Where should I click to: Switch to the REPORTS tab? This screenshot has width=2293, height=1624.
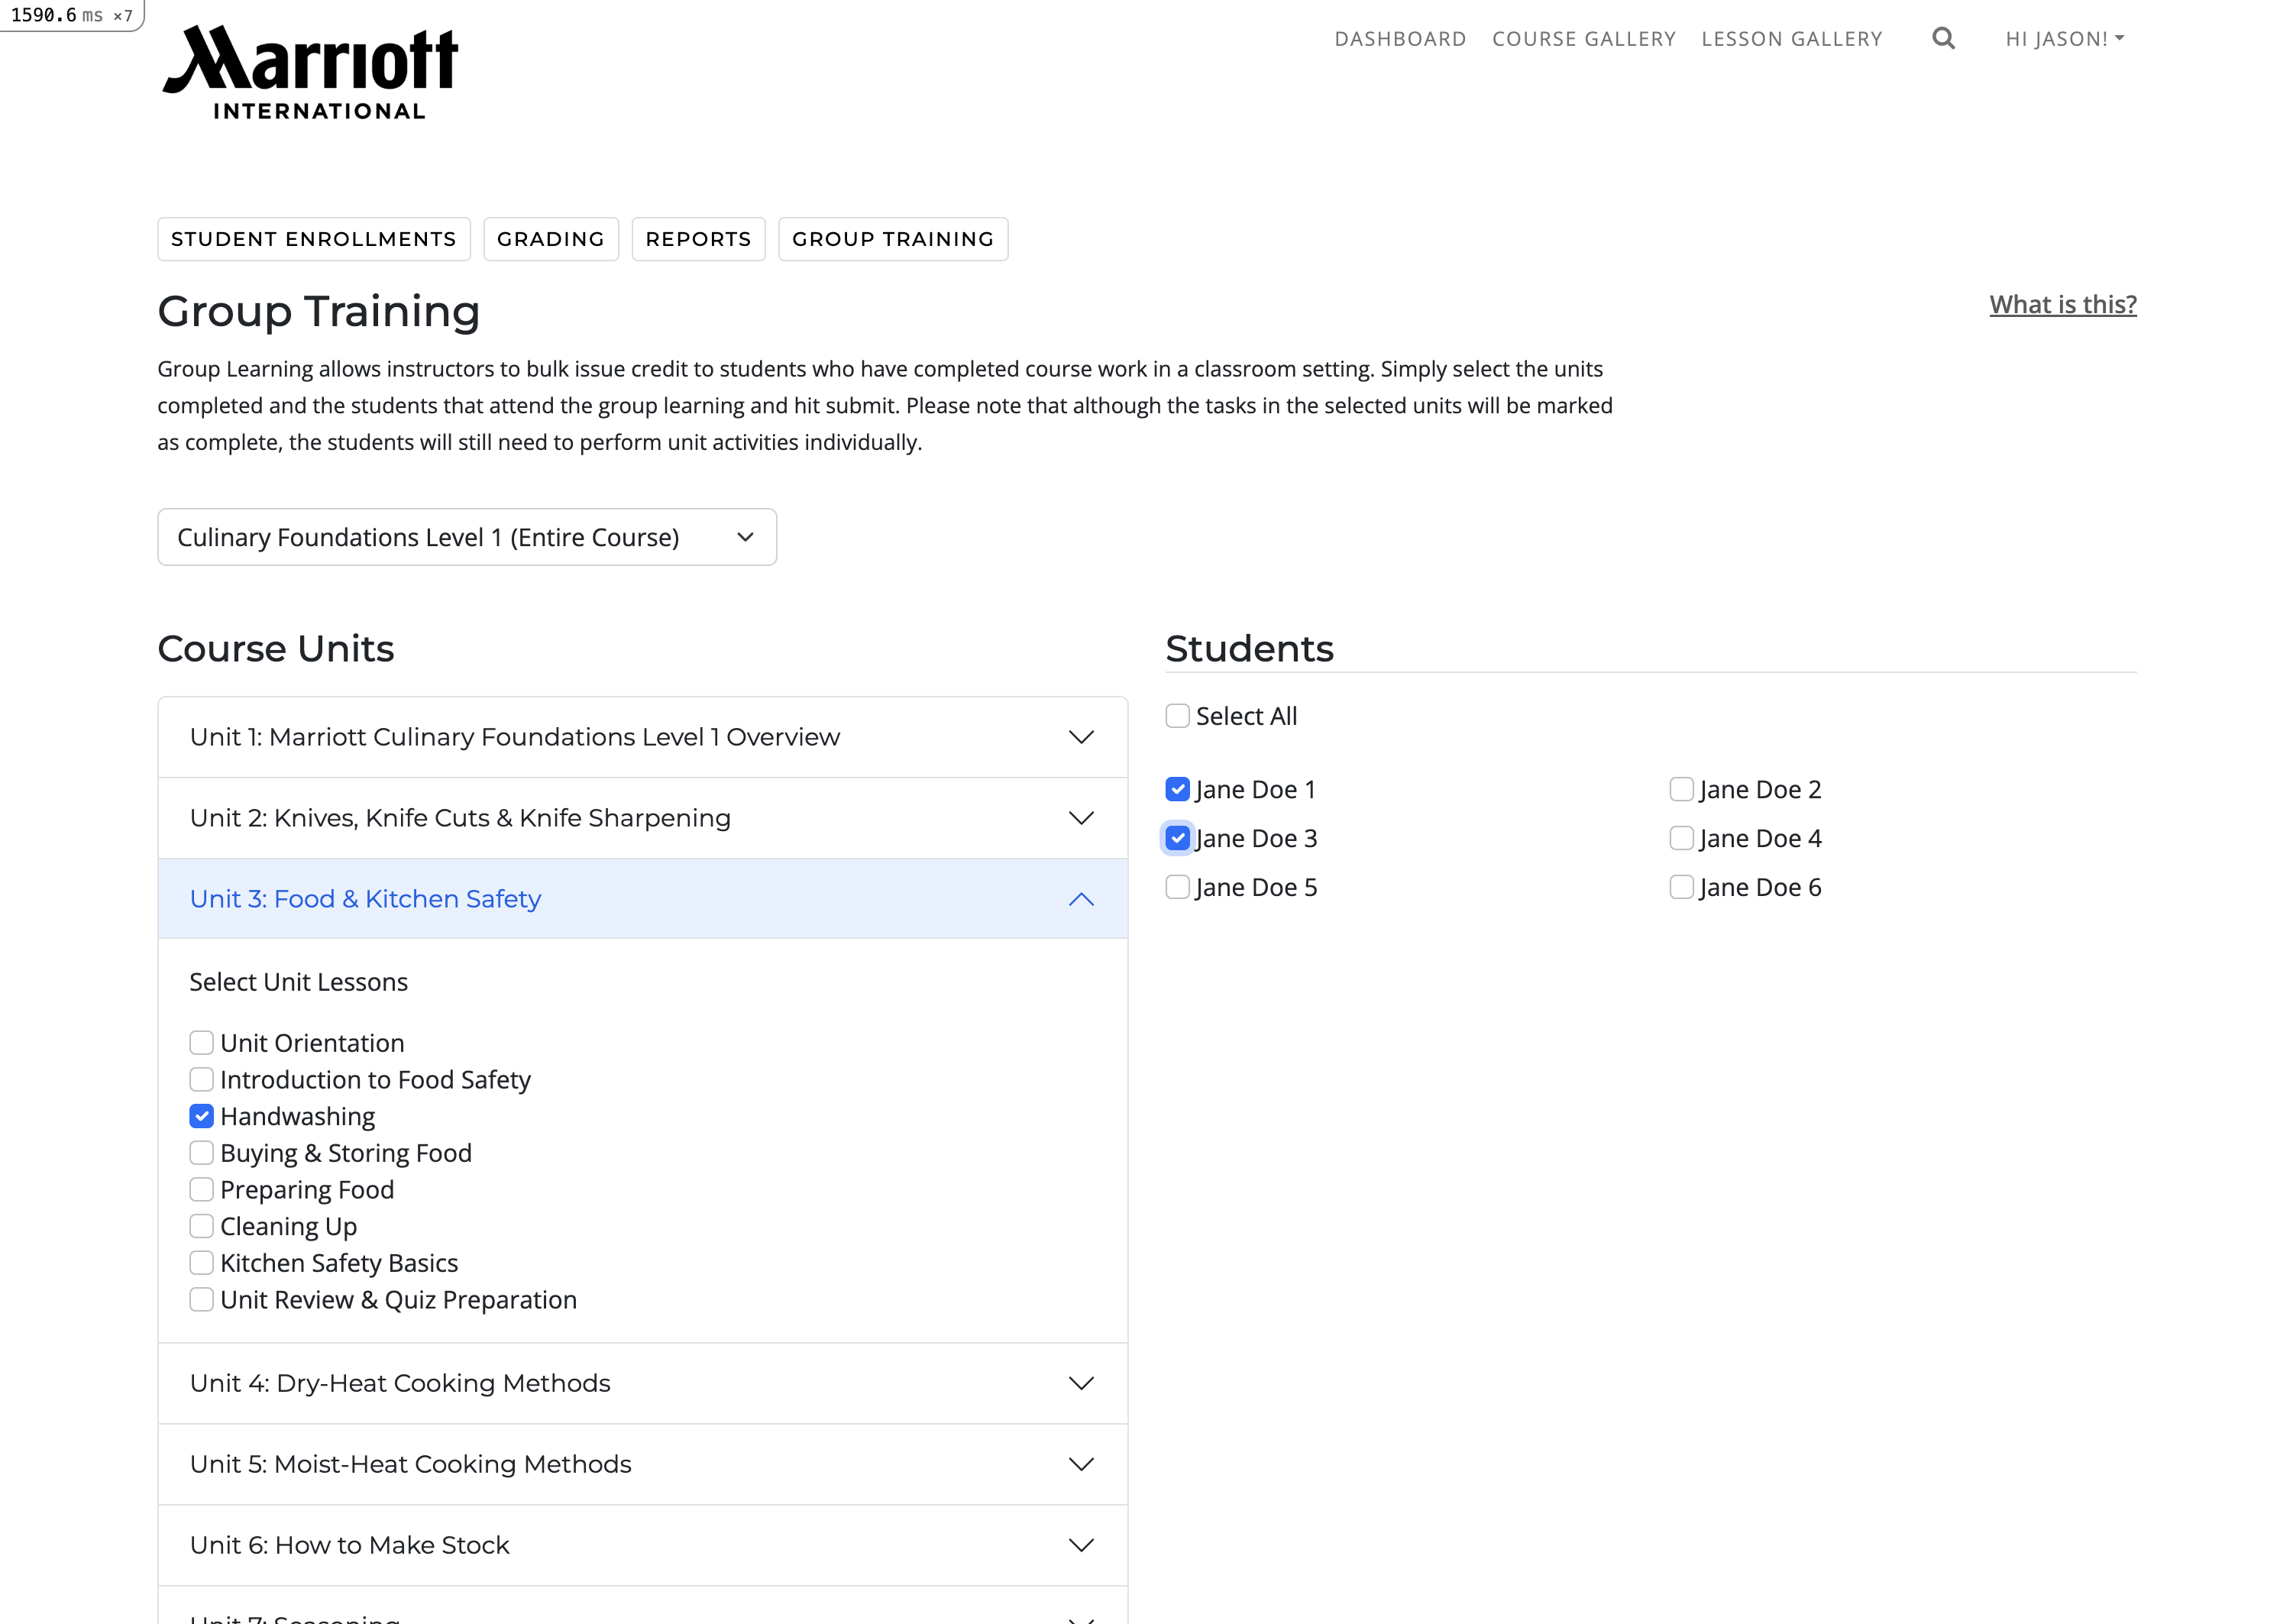[698, 239]
